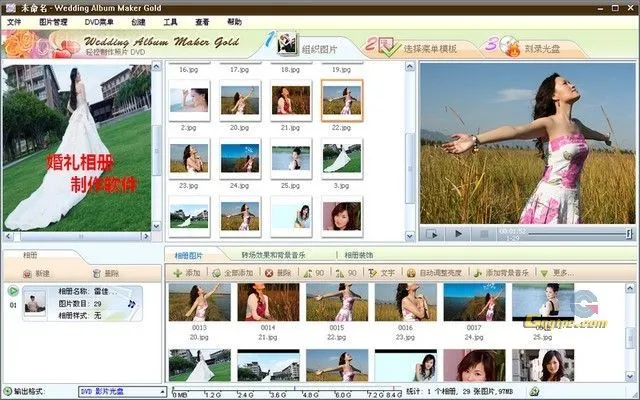
Task: Click right arrow of left preview horizontal scrollbar
Action: click(x=146, y=236)
